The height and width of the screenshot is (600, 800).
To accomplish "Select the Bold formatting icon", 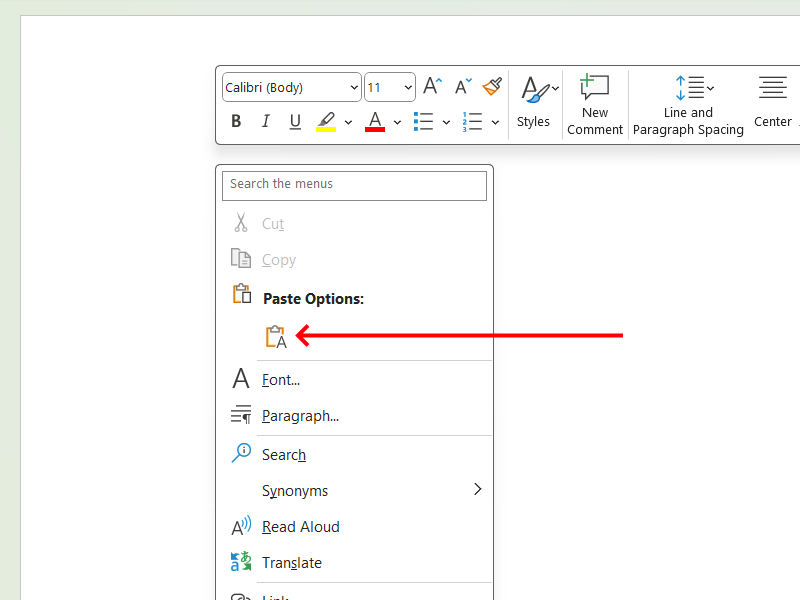I will (236, 121).
